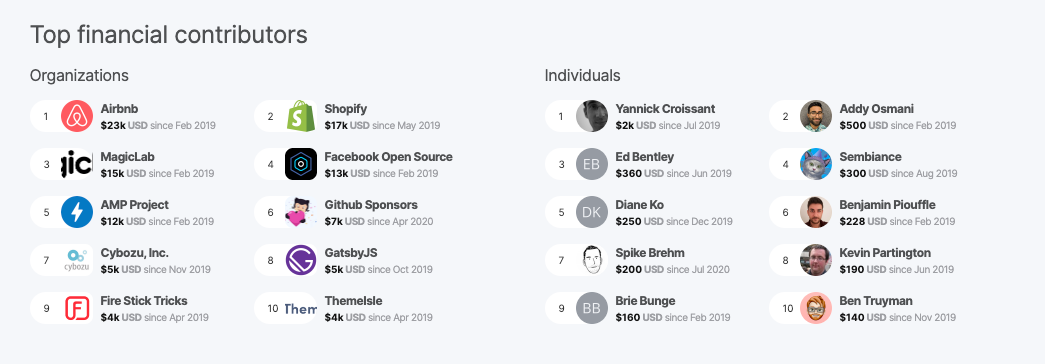The width and height of the screenshot is (1045, 364).
Task: Open Ben Truyman's cartoon avatar
Action: point(816,308)
